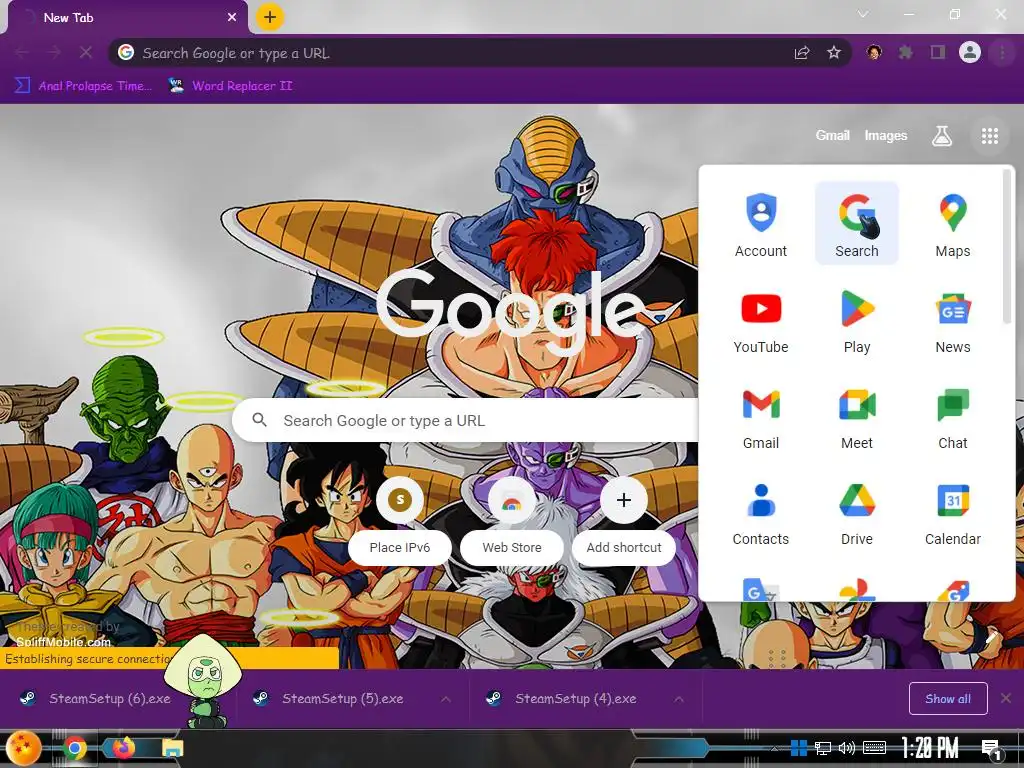1024x768 pixels.
Task: Open Firefox from the taskbar
Action: 123,748
